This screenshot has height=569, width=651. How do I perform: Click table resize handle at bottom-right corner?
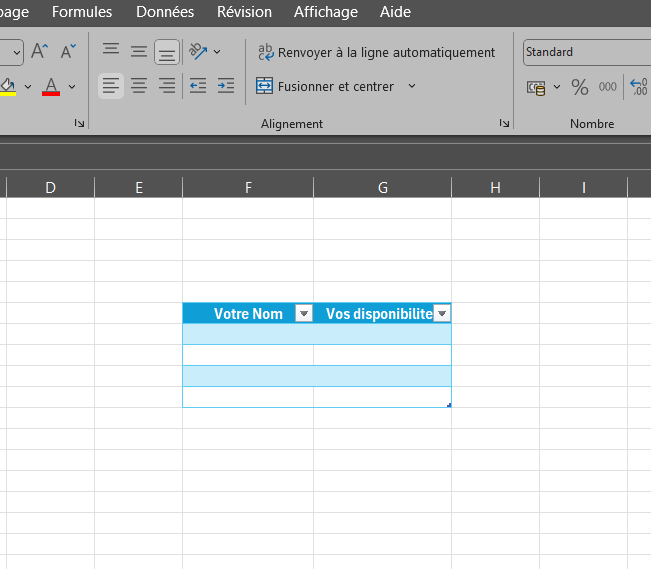(449, 405)
